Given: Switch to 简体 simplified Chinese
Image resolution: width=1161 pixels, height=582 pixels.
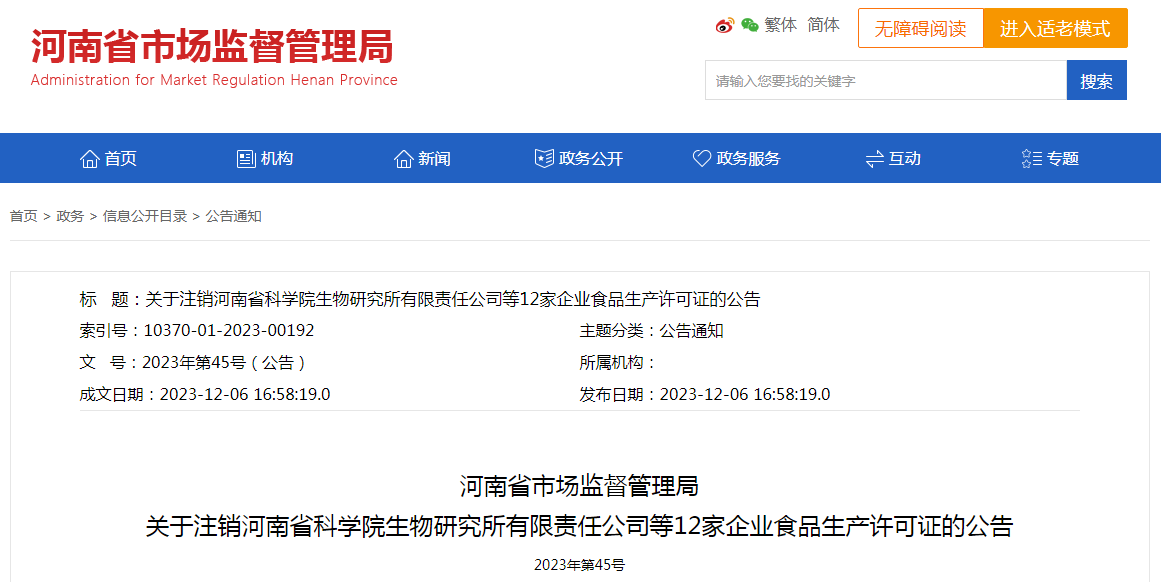Looking at the screenshot, I should point(823,25).
